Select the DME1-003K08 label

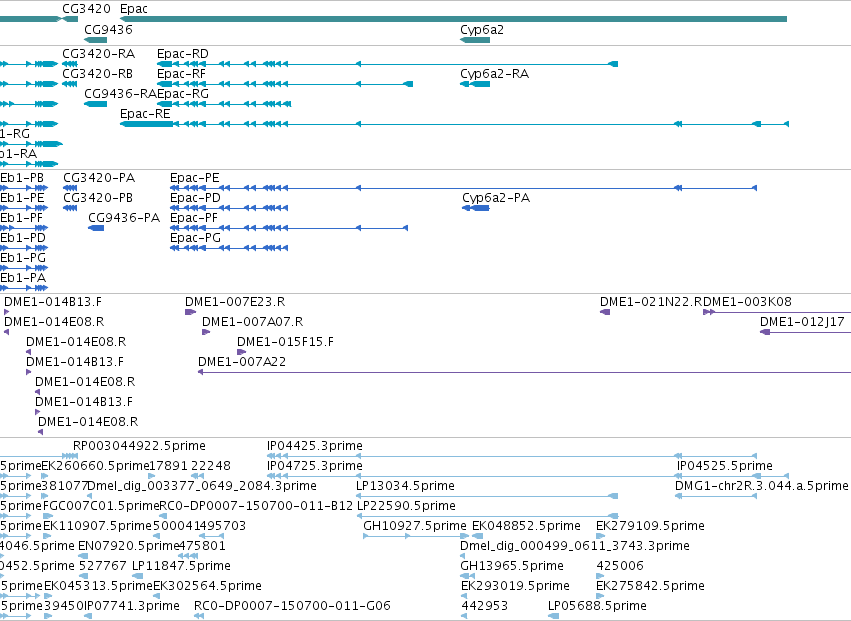[747, 302]
